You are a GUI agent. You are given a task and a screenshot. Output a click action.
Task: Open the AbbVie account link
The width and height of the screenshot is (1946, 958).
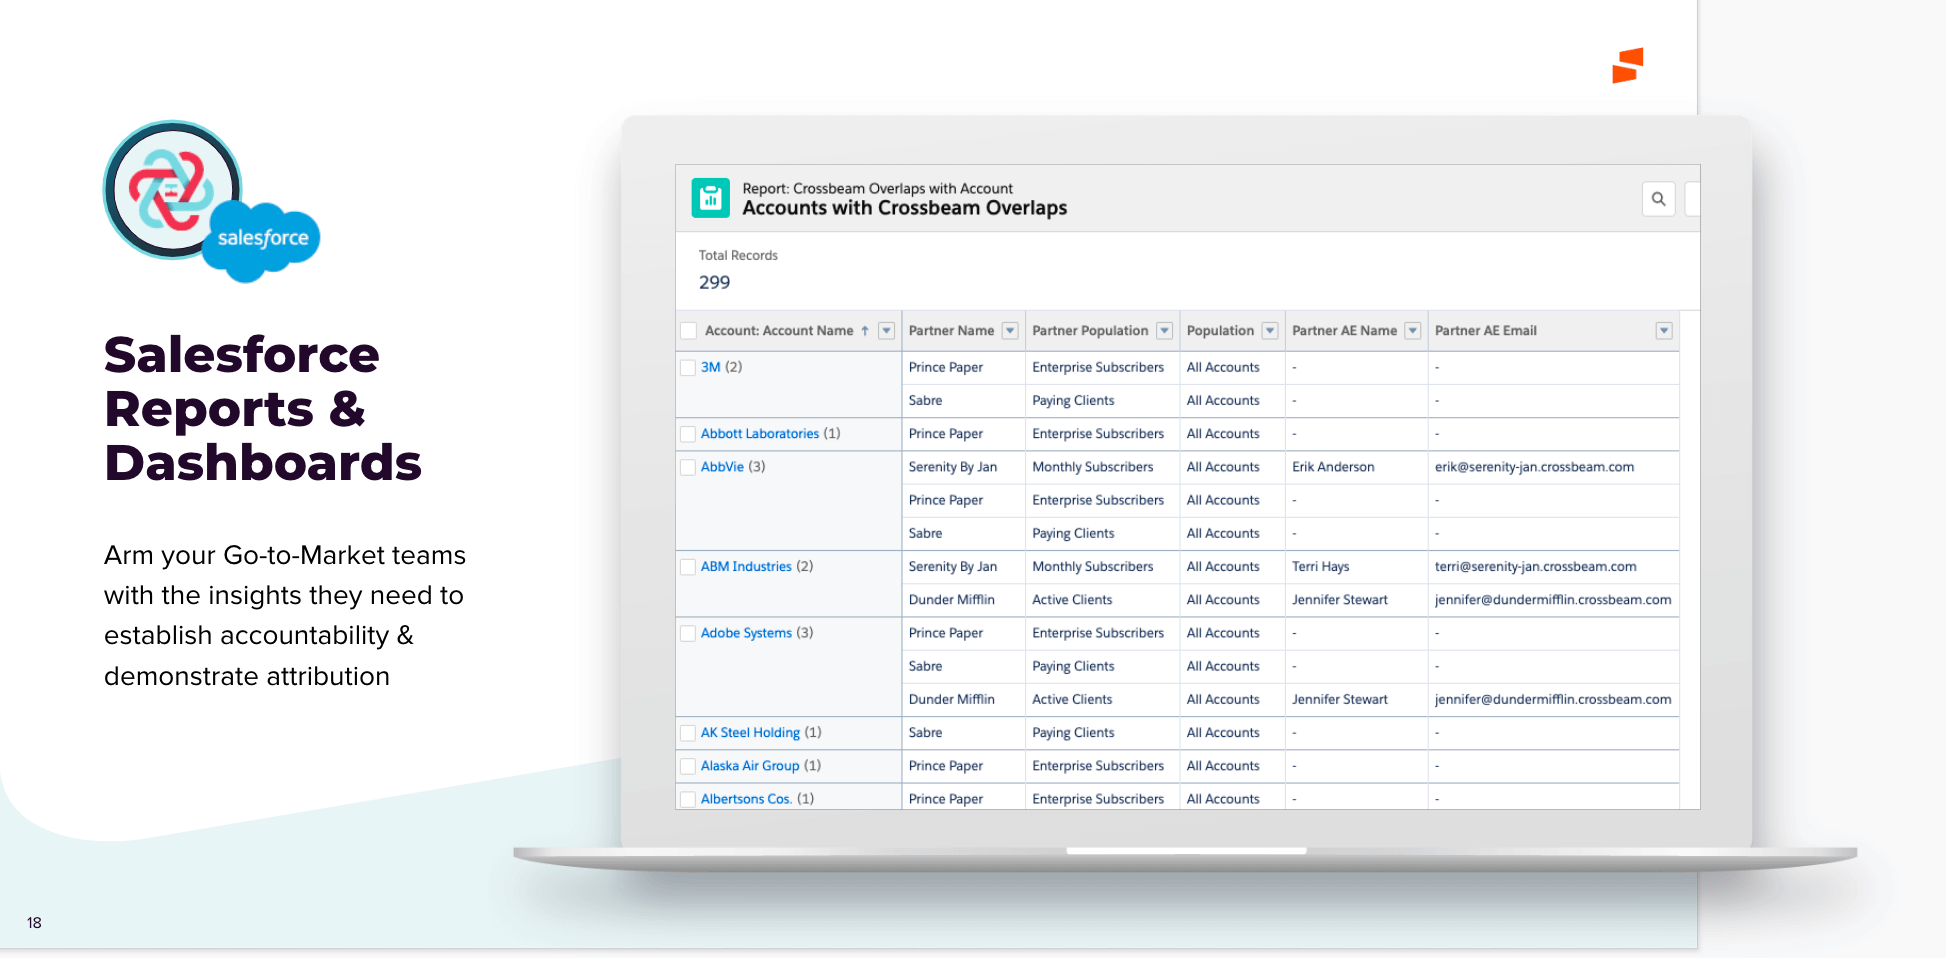(722, 467)
